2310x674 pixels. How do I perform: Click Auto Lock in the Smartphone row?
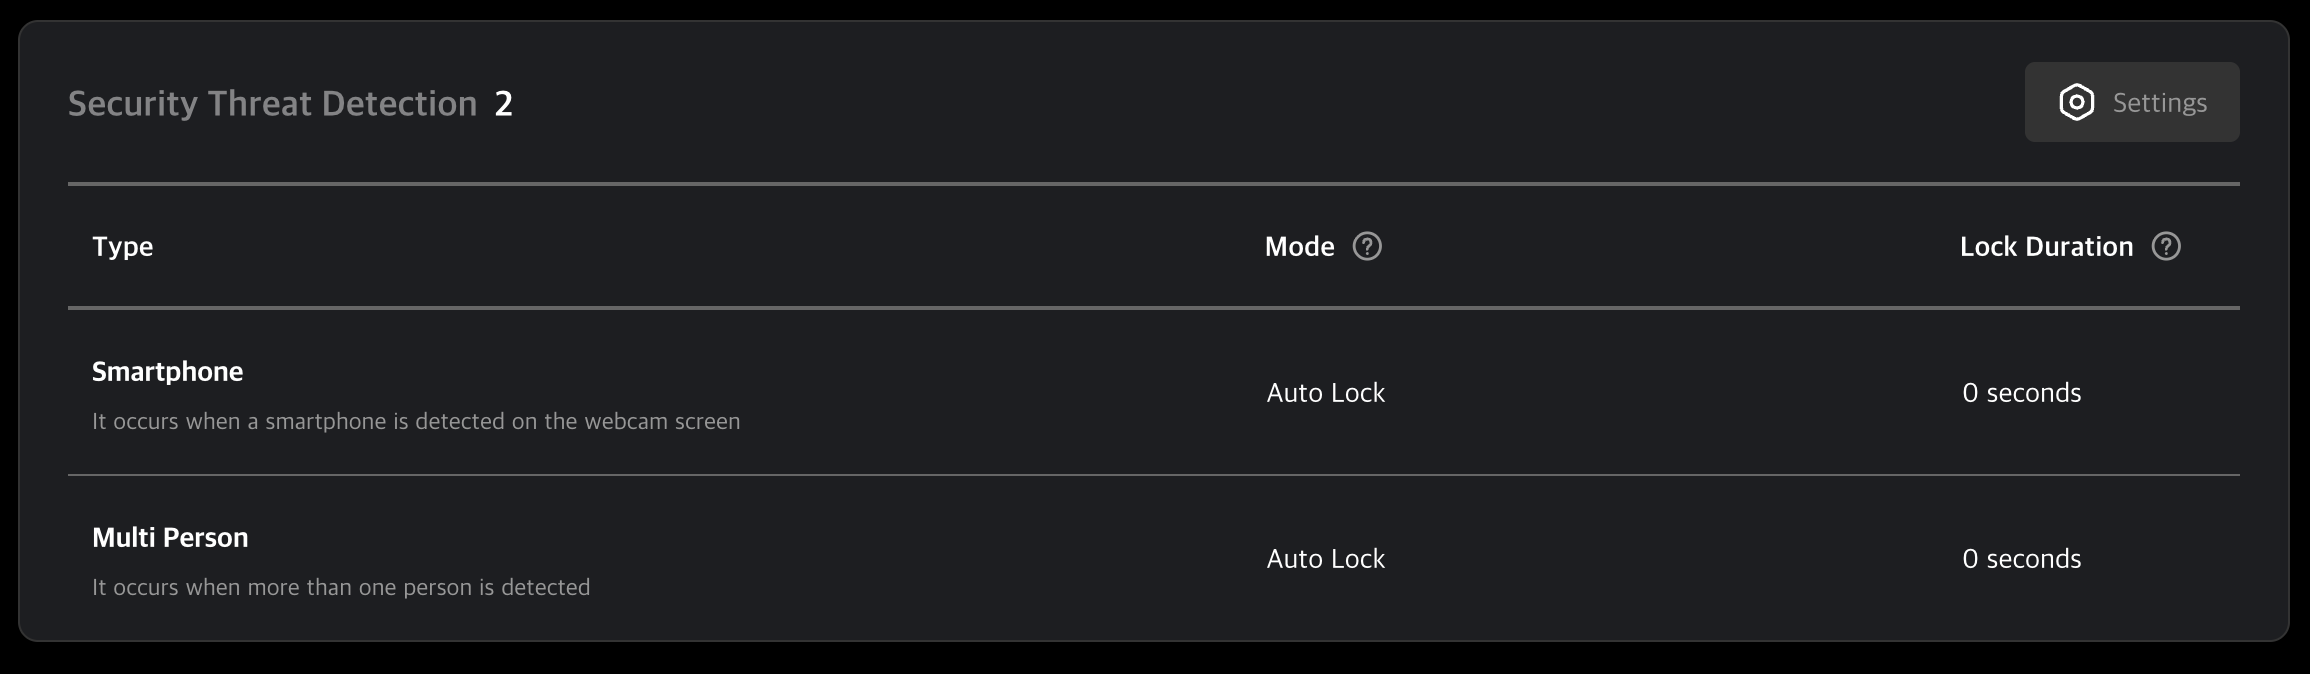1325,393
